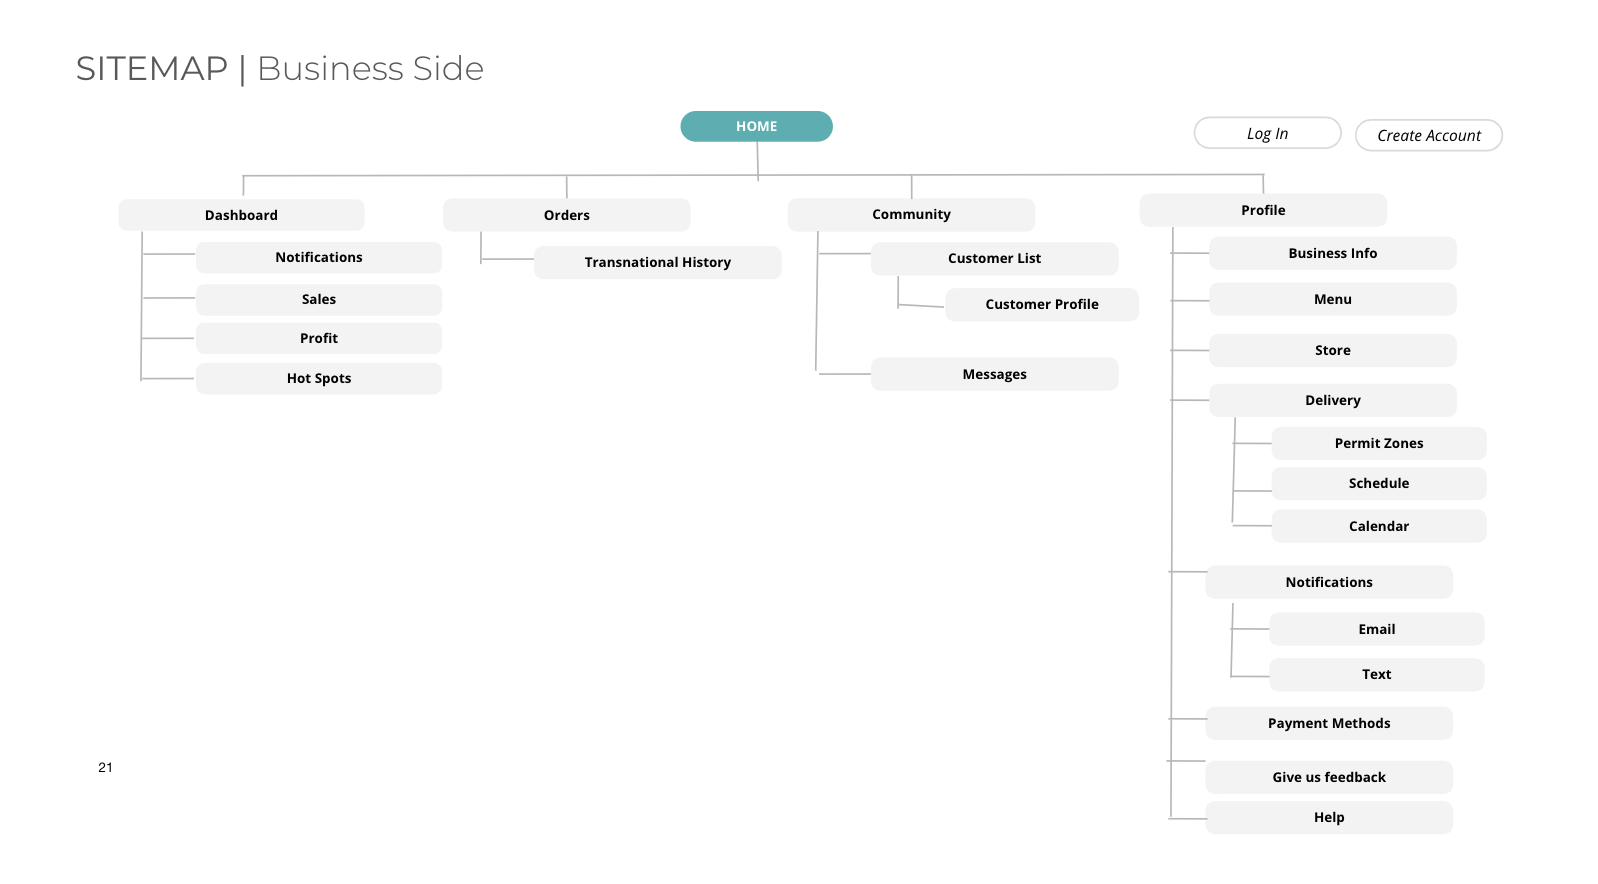The image size is (1598, 884).
Task: Click Customer List under Community
Action: [994, 258]
